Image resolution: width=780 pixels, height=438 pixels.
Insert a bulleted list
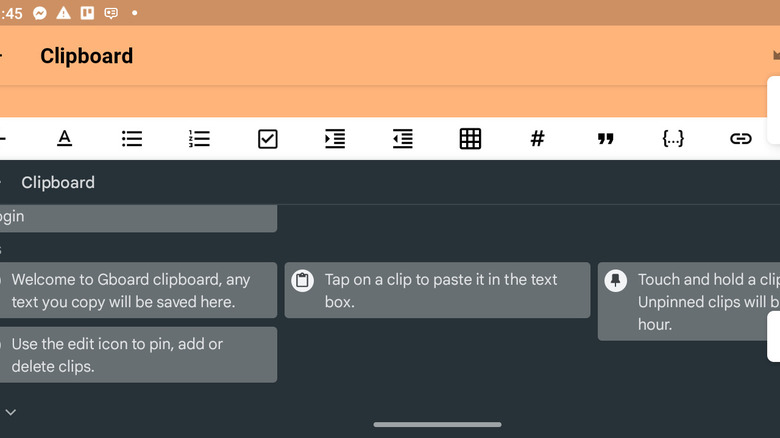click(x=132, y=139)
